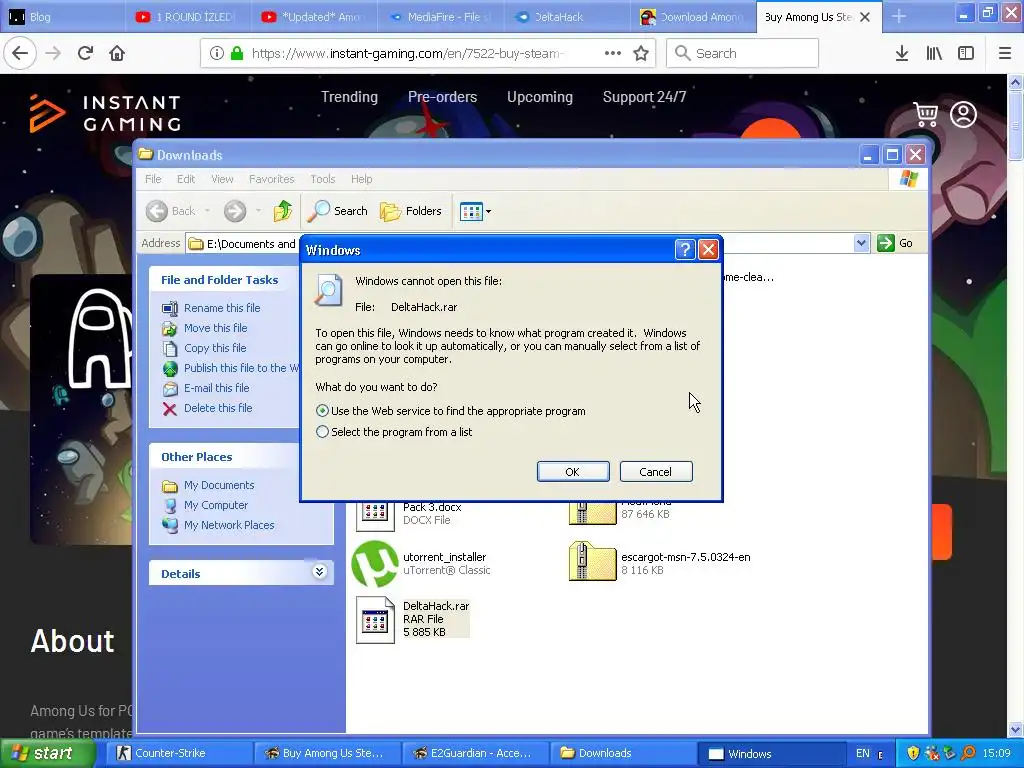The width and height of the screenshot is (1024, 768).
Task: Click Firefox search box
Action: pyautogui.click(x=743, y=53)
